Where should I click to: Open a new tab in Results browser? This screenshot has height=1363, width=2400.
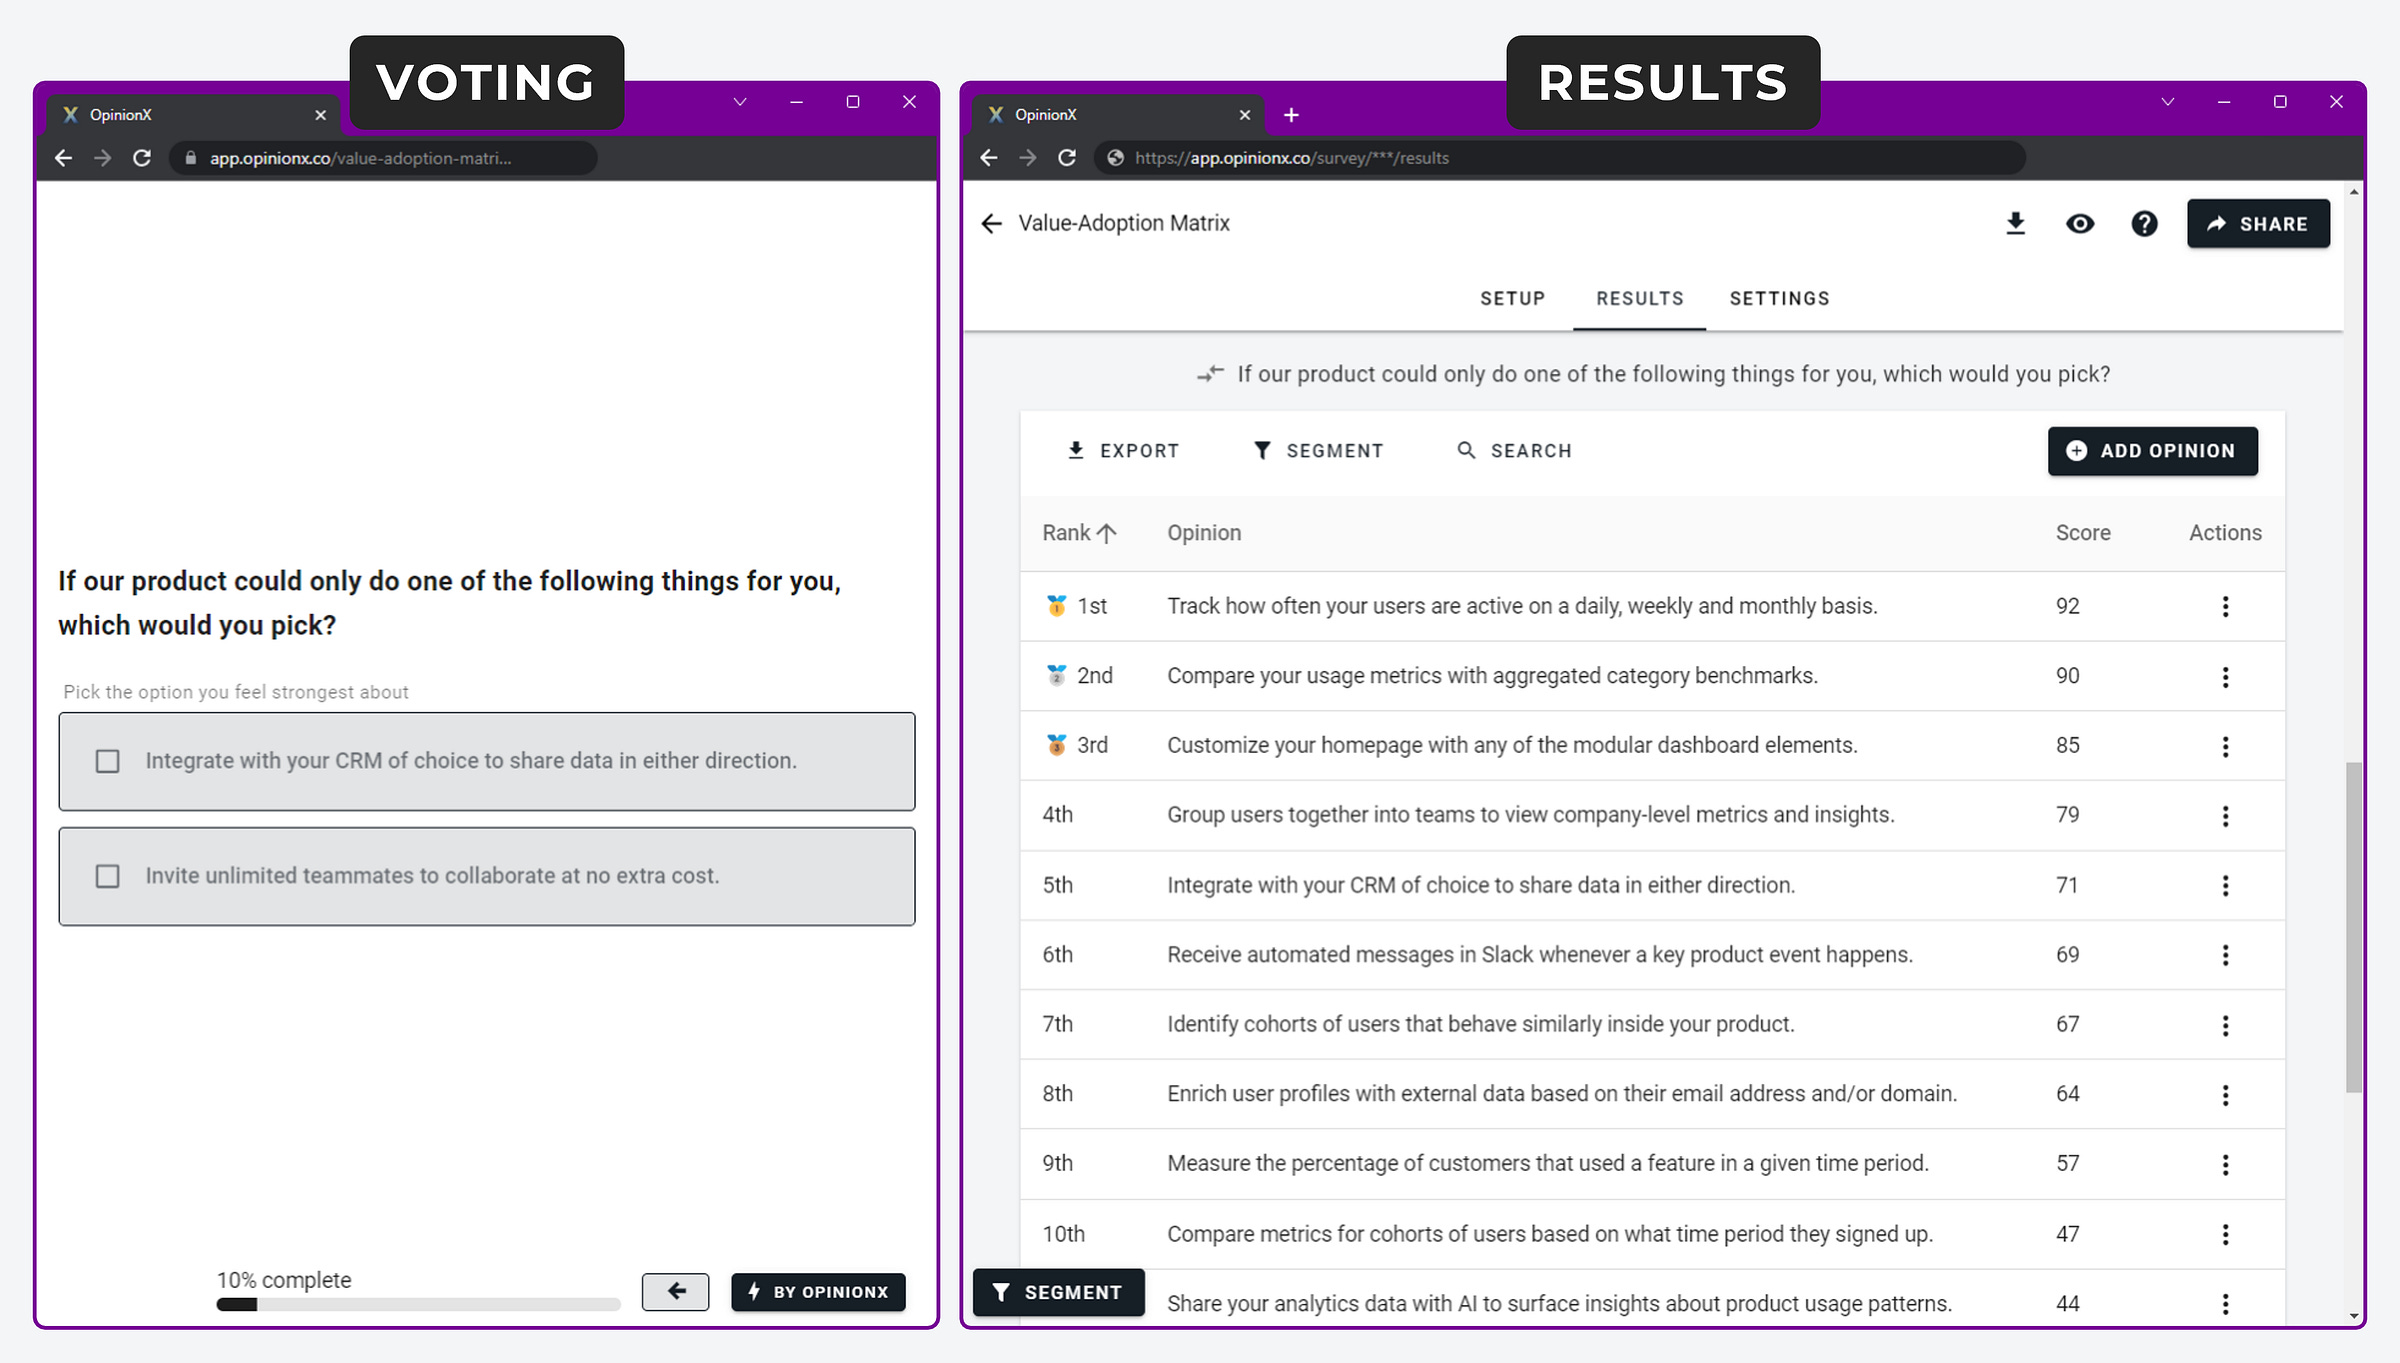1291,115
